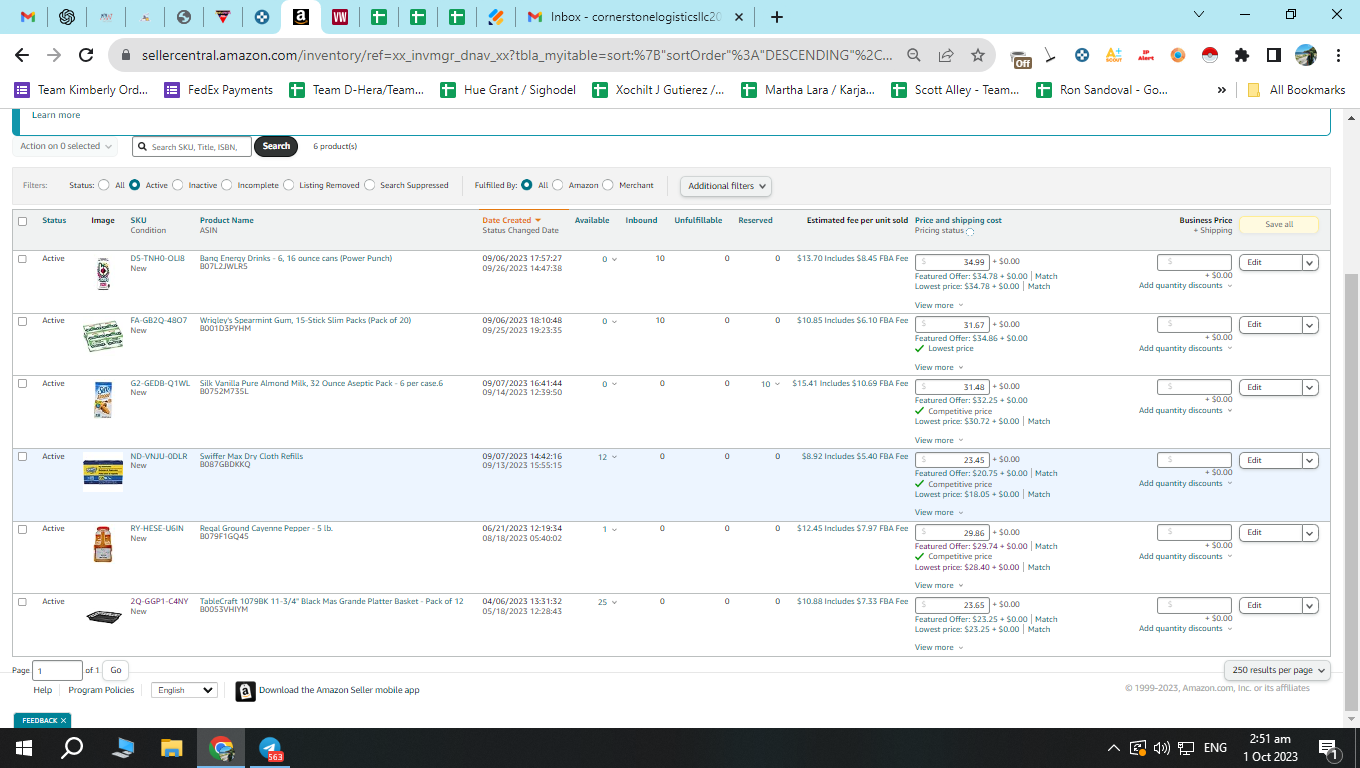Expand Add quantity discounts for Silk Almond Milk
Screen dimensions: 1360x768
(1185, 411)
